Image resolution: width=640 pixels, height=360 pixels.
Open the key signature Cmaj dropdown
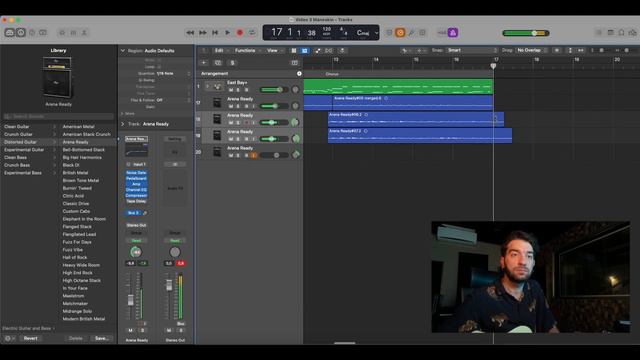pos(367,33)
